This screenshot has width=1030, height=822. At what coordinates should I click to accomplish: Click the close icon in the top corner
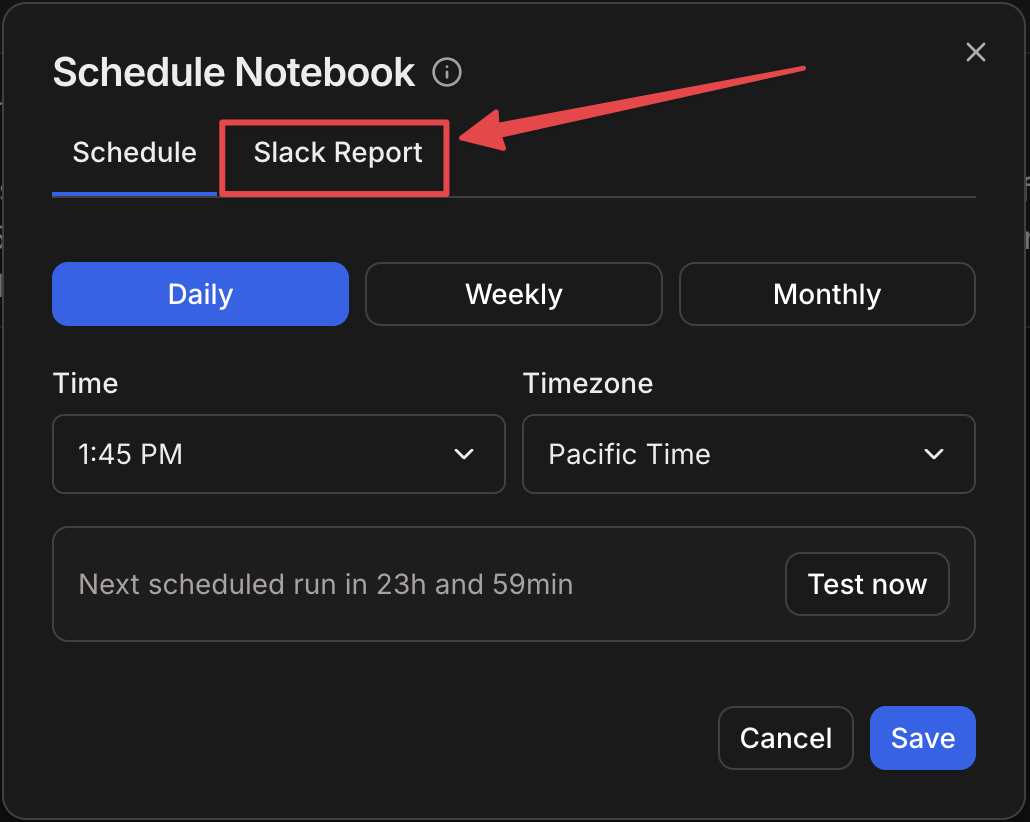pos(975,52)
